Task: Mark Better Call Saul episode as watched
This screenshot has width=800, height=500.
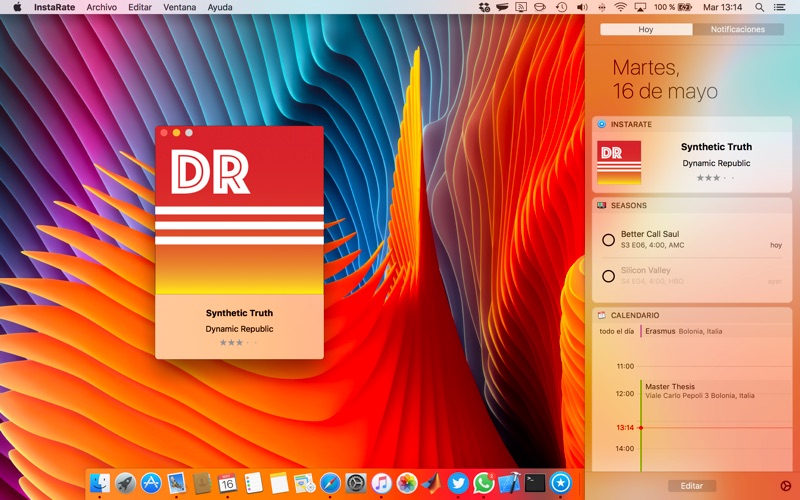Action: (x=608, y=240)
